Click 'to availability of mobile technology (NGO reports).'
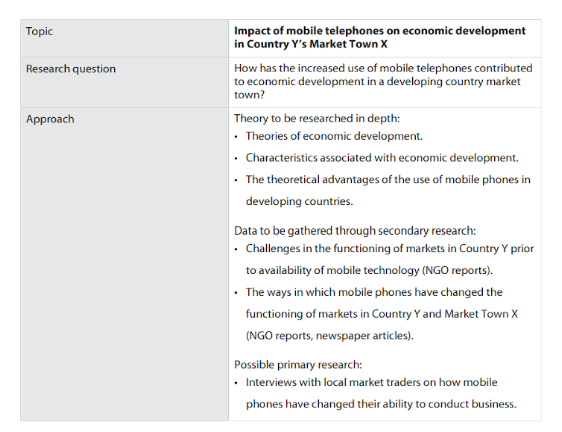 click(x=369, y=270)
